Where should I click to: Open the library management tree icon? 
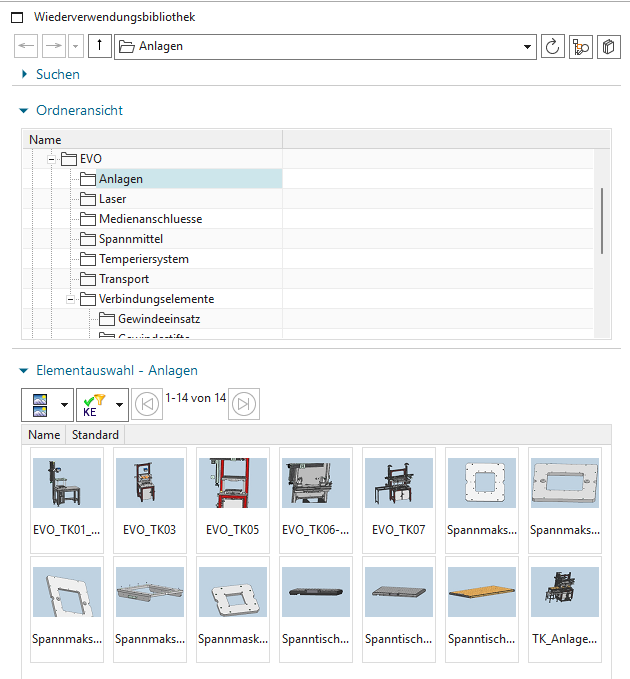(580, 46)
